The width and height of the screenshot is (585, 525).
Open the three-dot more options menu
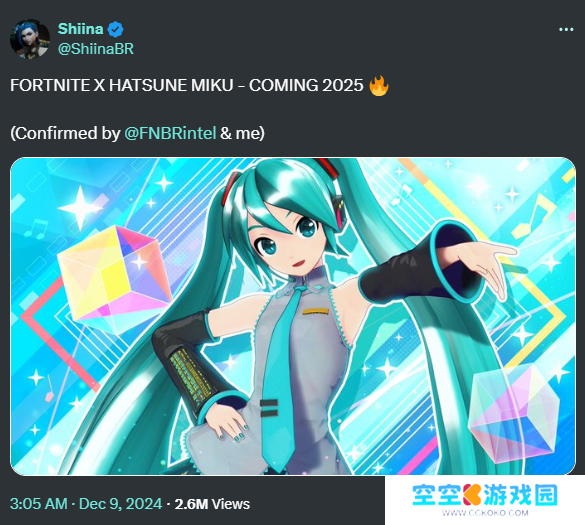click(566, 29)
